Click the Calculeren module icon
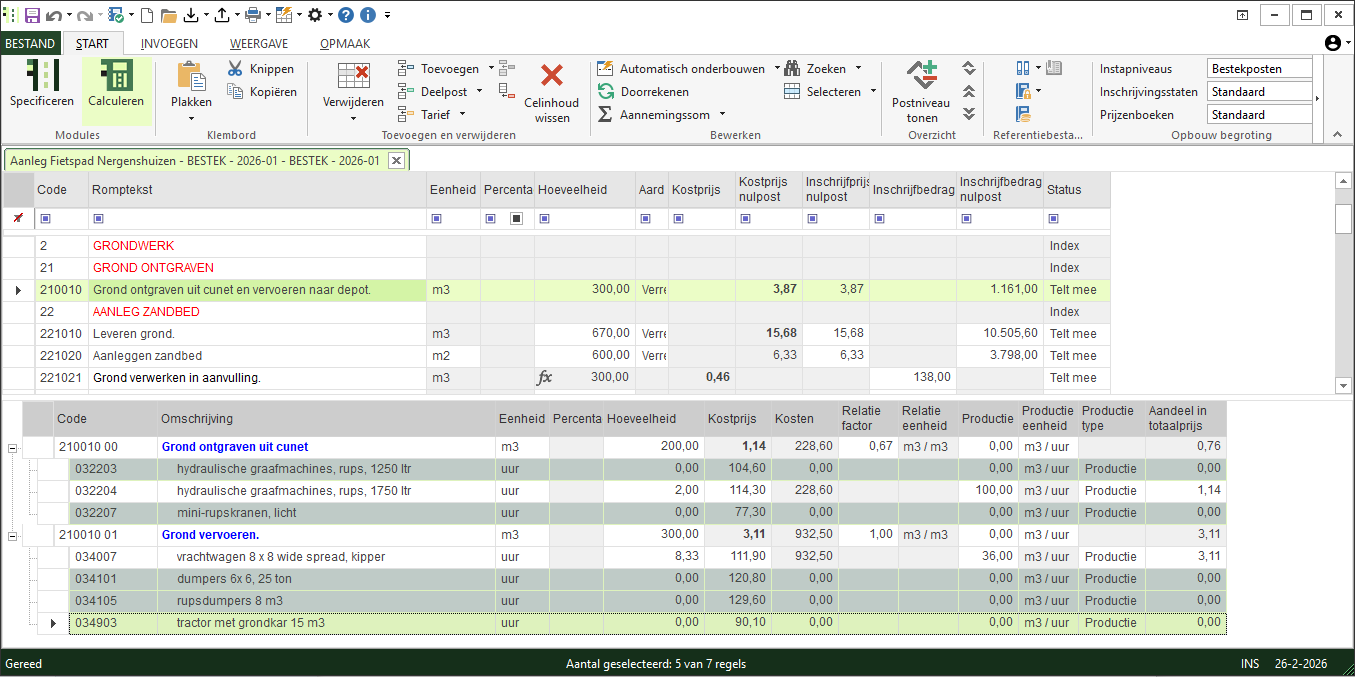Viewport: 1355px width, 677px height. click(x=116, y=78)
